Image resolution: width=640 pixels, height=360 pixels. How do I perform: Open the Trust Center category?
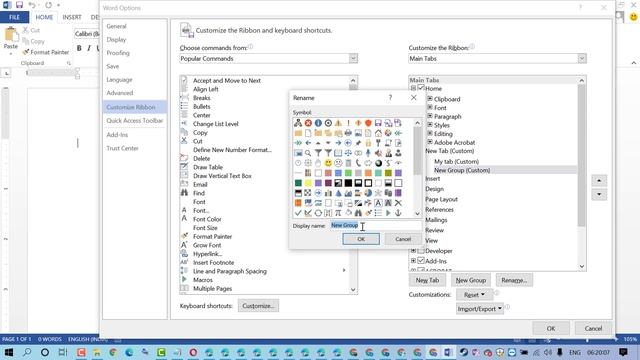pyautogui.click(x=122, y=148)
